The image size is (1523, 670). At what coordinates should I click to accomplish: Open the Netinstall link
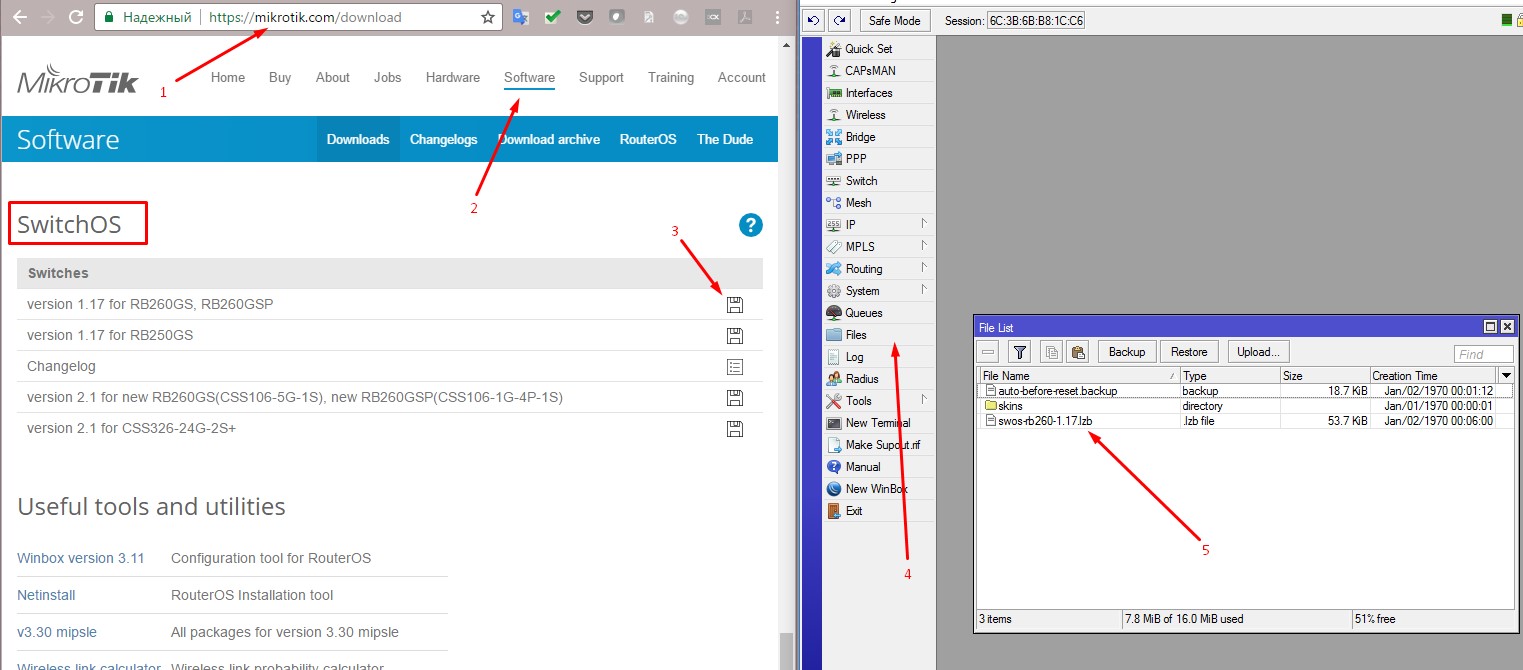[46, 595]
